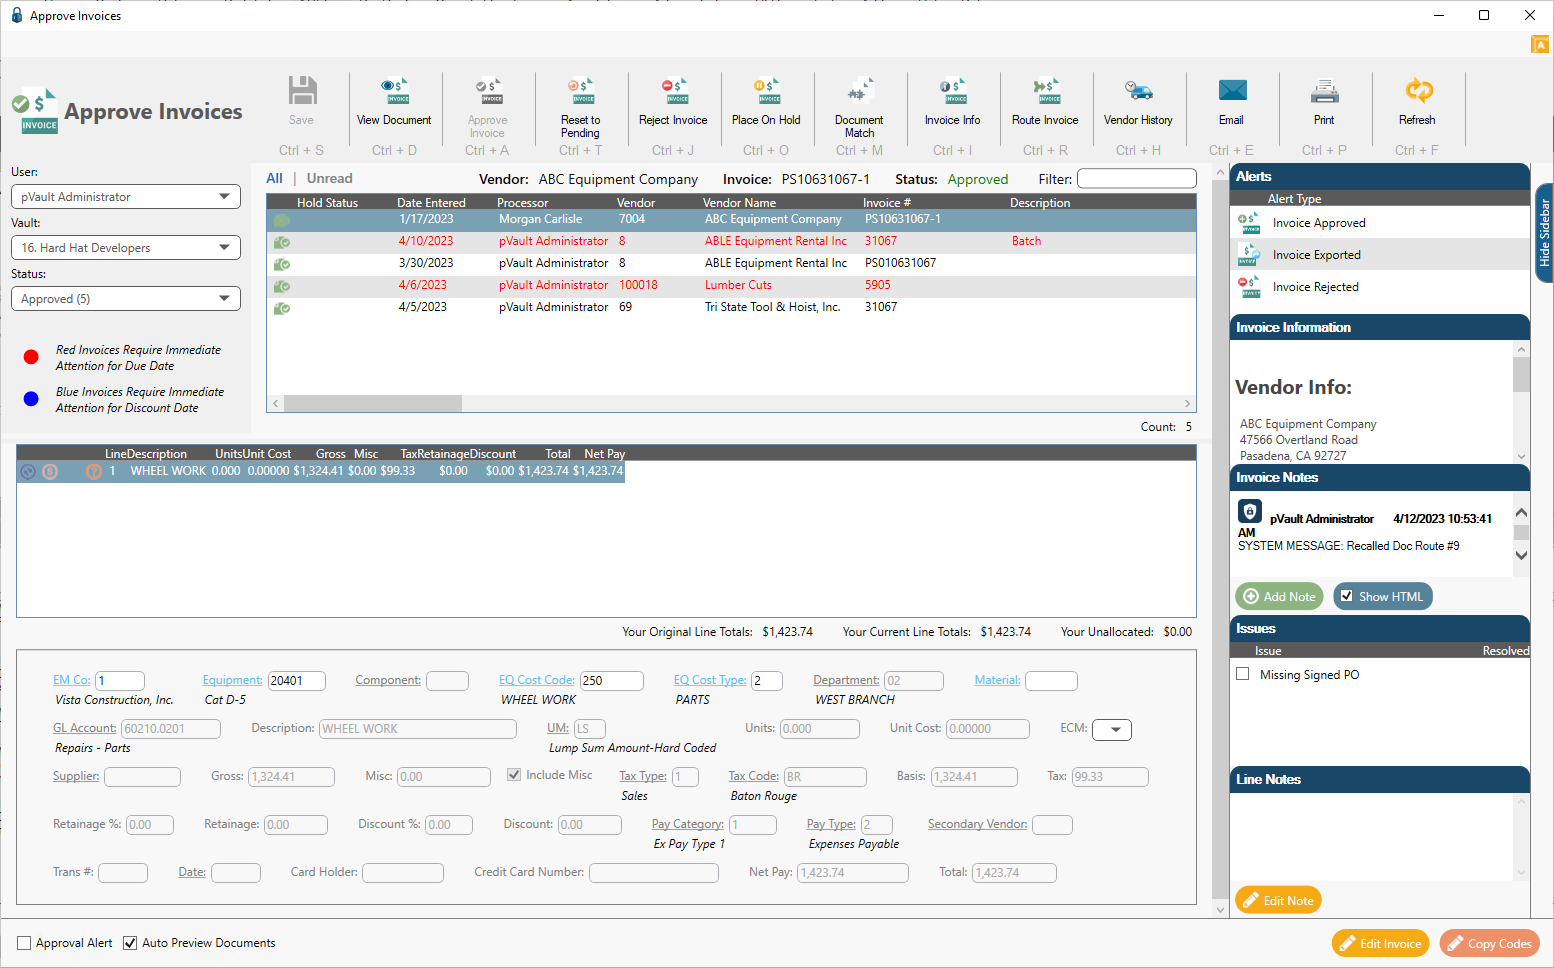The height and width of the screenshot is (968, 1554).
Task: Sort by Invoice # column header
Action: tap(887, 203)
